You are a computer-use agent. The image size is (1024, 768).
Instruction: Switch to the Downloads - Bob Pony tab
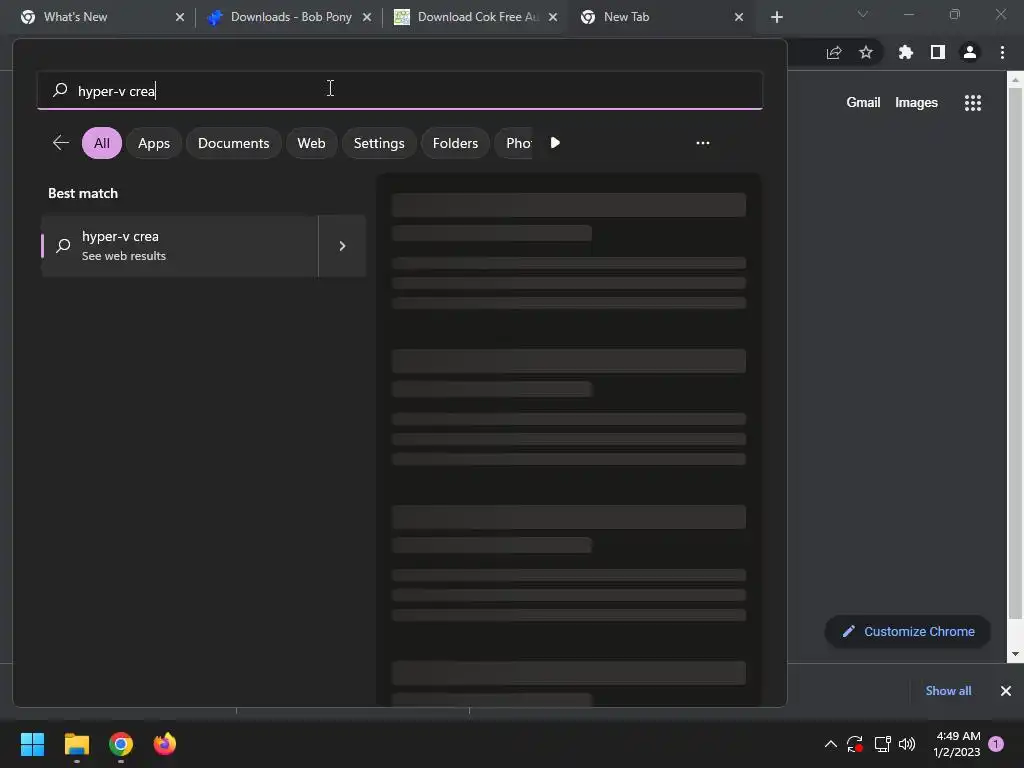coord(289,17)
